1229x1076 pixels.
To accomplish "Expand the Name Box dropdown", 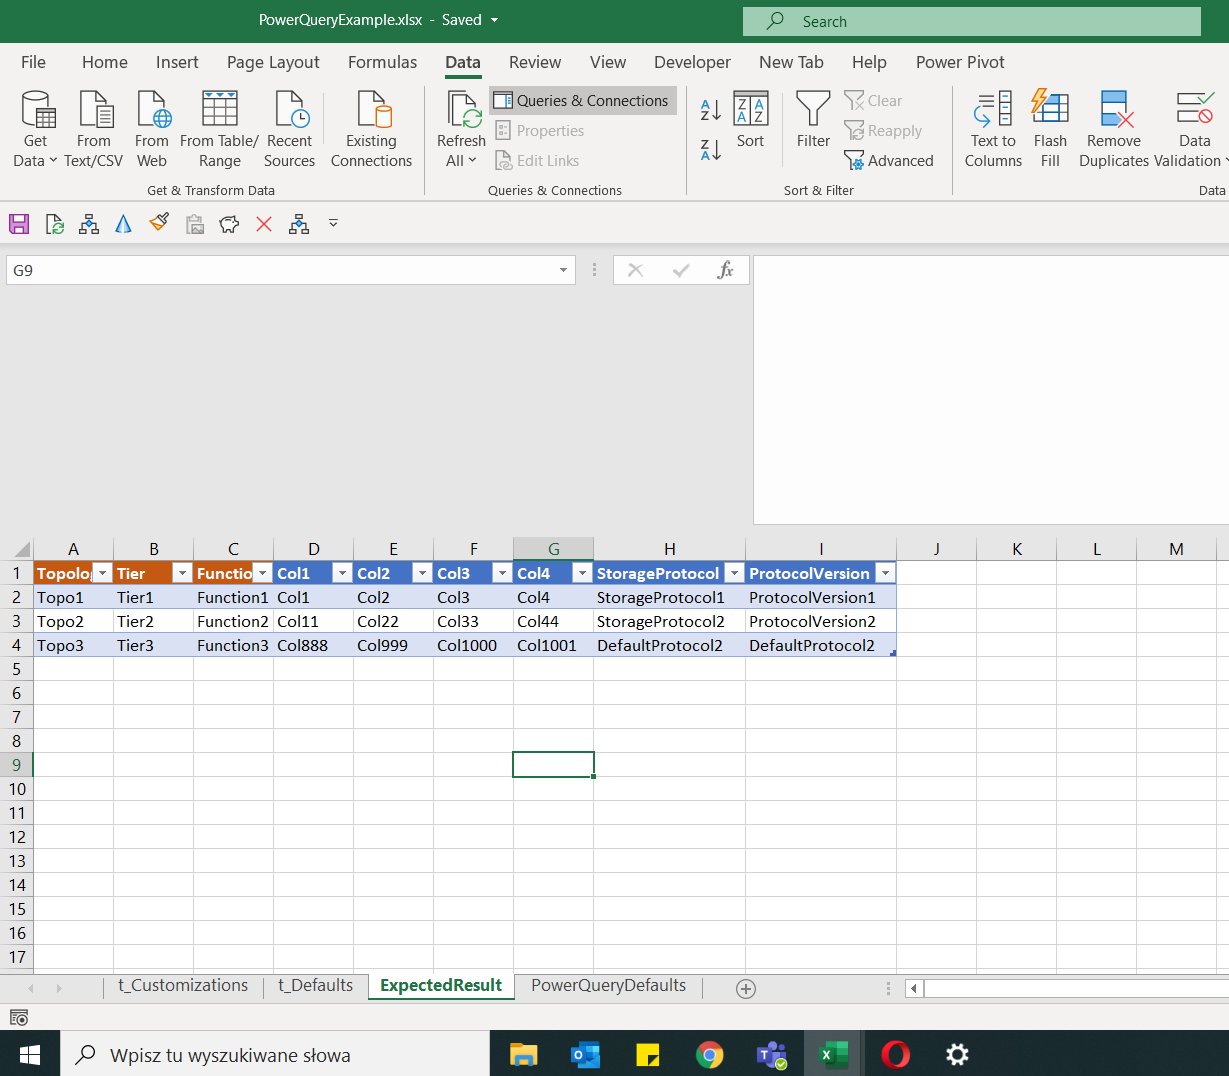I will [x=564, y=270].
